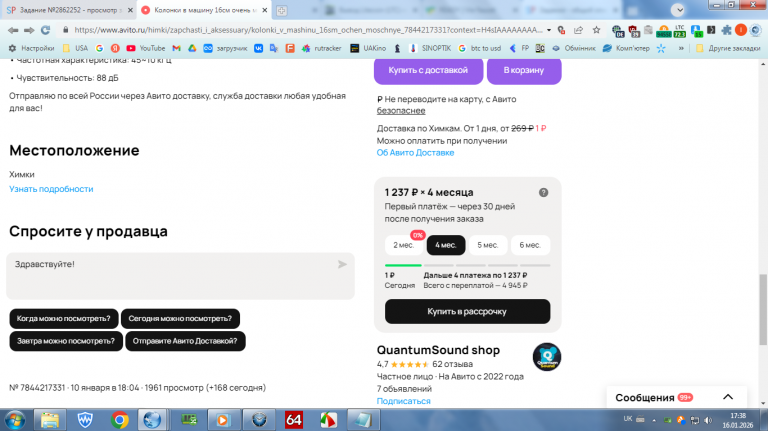Open the Узнать подробности link

[x=51, y=189]
